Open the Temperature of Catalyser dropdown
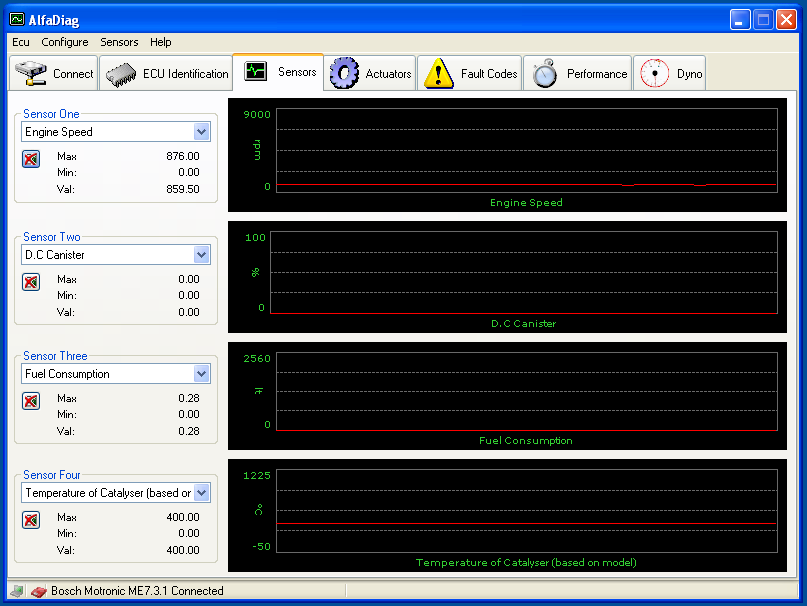 (202, 493)
